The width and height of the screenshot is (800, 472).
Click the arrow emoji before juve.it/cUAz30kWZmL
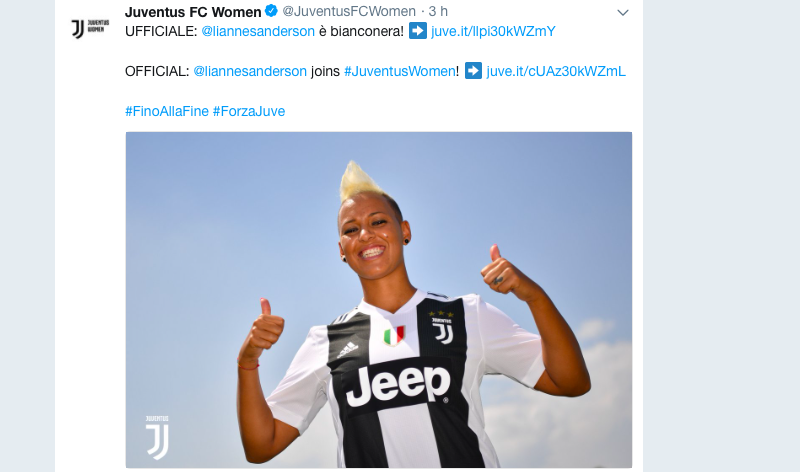pyautogui.click(x=473, y=70)
